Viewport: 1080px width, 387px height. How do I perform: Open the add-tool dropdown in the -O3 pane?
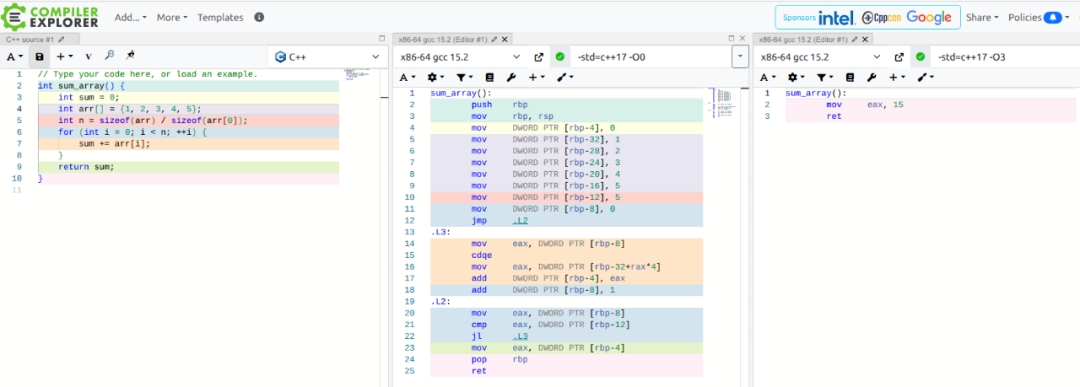[926, 78]
